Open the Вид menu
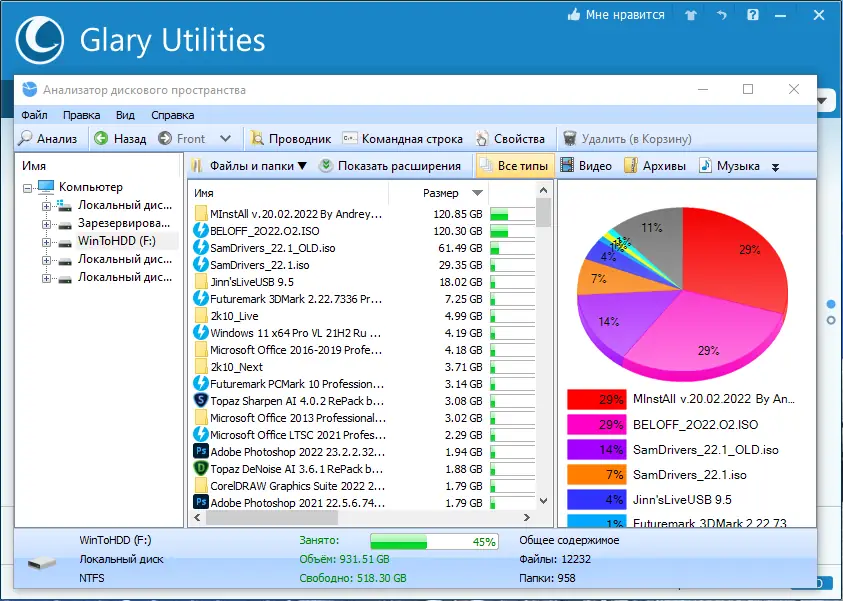Screen dimensions: 843x601 click(x=125, y=115)
